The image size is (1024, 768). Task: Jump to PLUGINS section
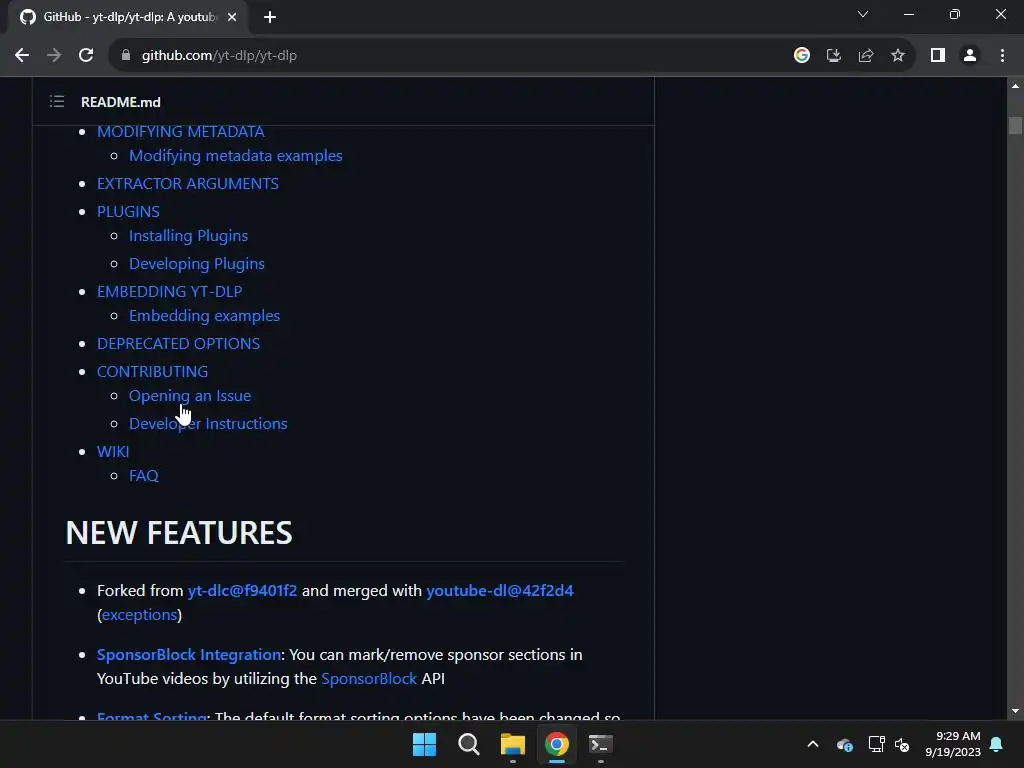click(x=128, y=212)
